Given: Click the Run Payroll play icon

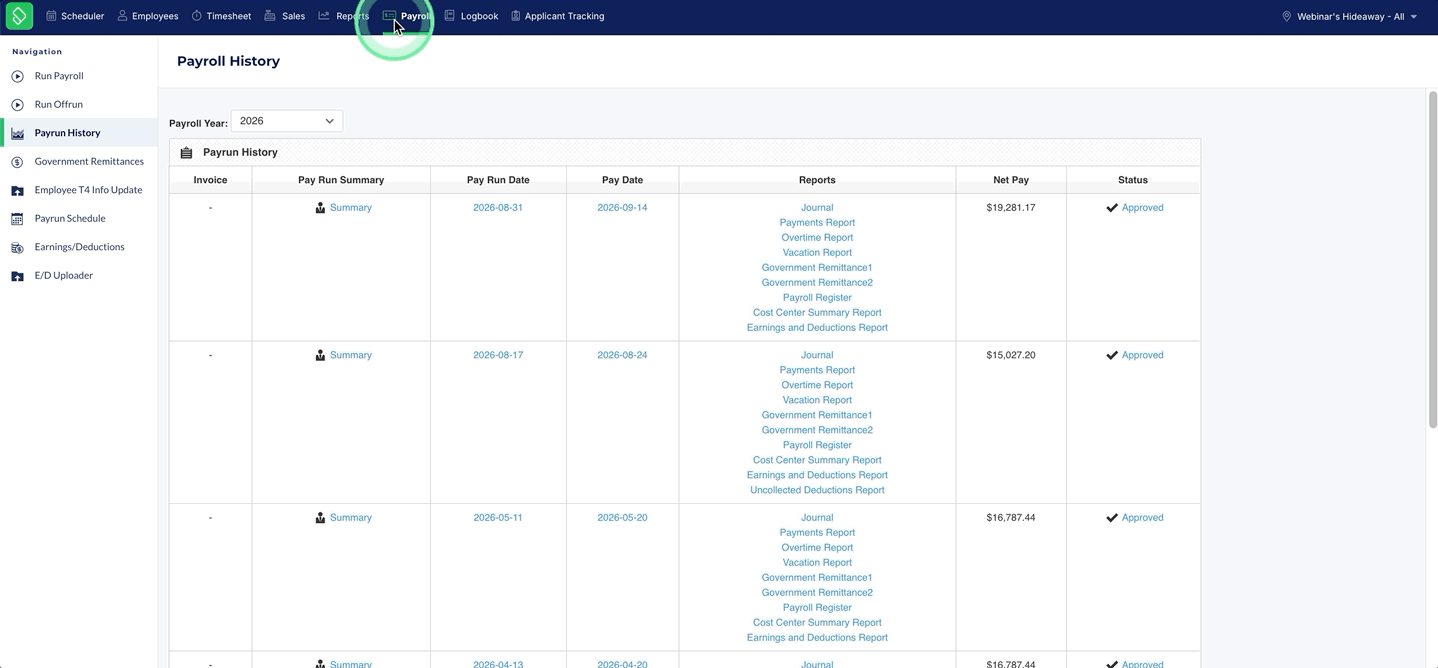Looking at the screenshot, I should 17,76.
